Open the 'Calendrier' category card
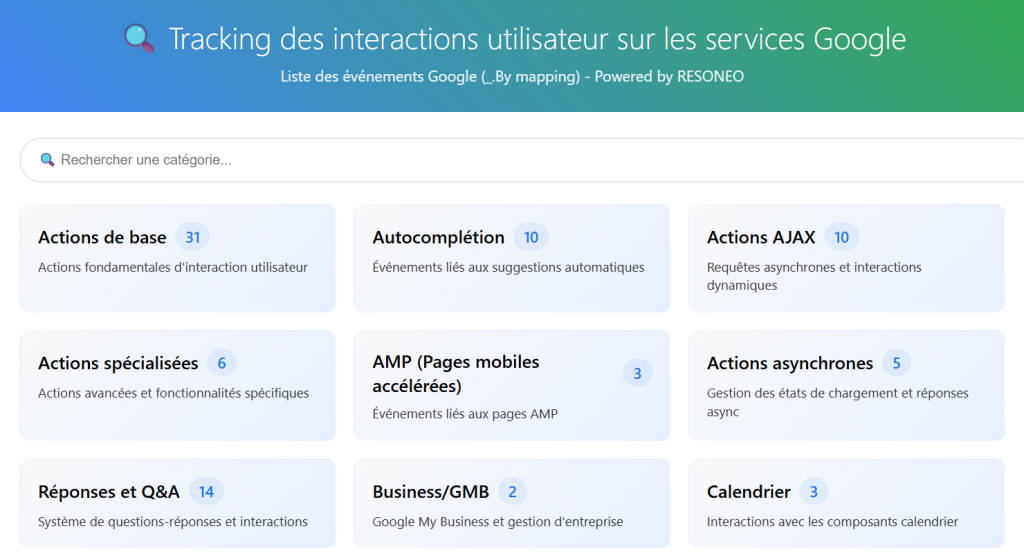Screen dimensions: 1024x558 tap(846, 503)
